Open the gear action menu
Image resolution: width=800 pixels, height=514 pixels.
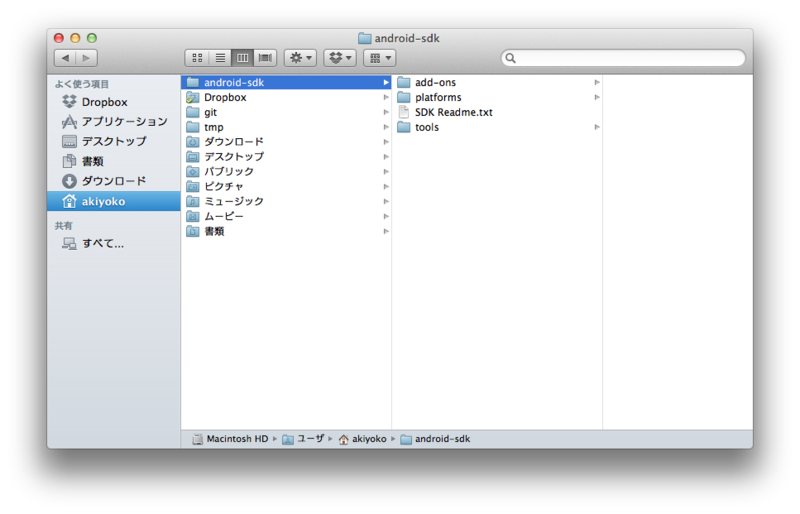click(301, 58)
